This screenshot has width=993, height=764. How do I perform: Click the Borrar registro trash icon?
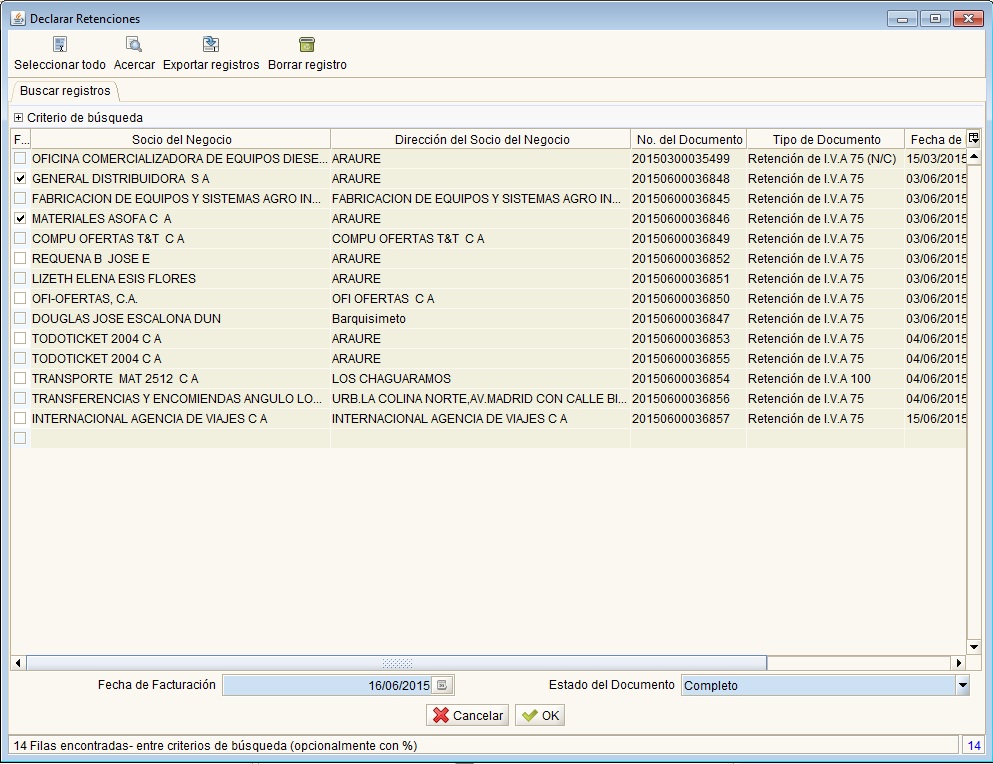click(x=307, y=45)
